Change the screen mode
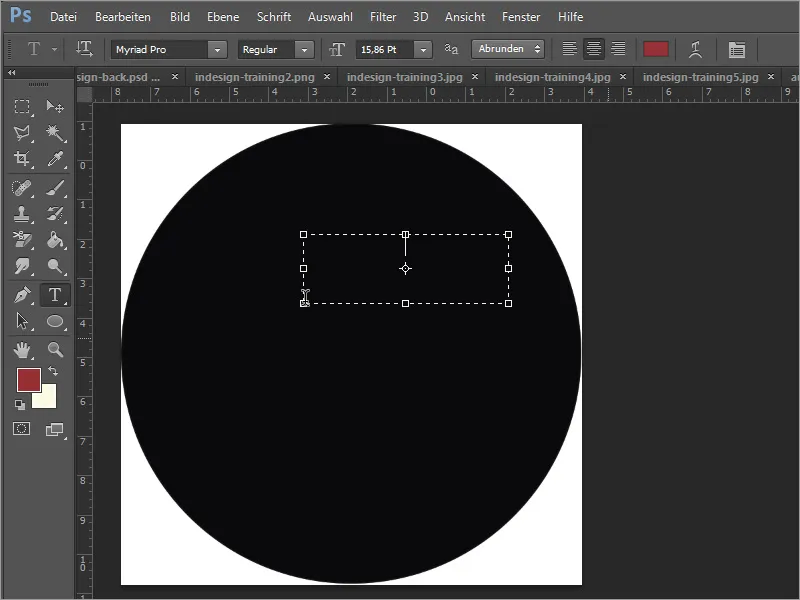 tap(54, 430)
